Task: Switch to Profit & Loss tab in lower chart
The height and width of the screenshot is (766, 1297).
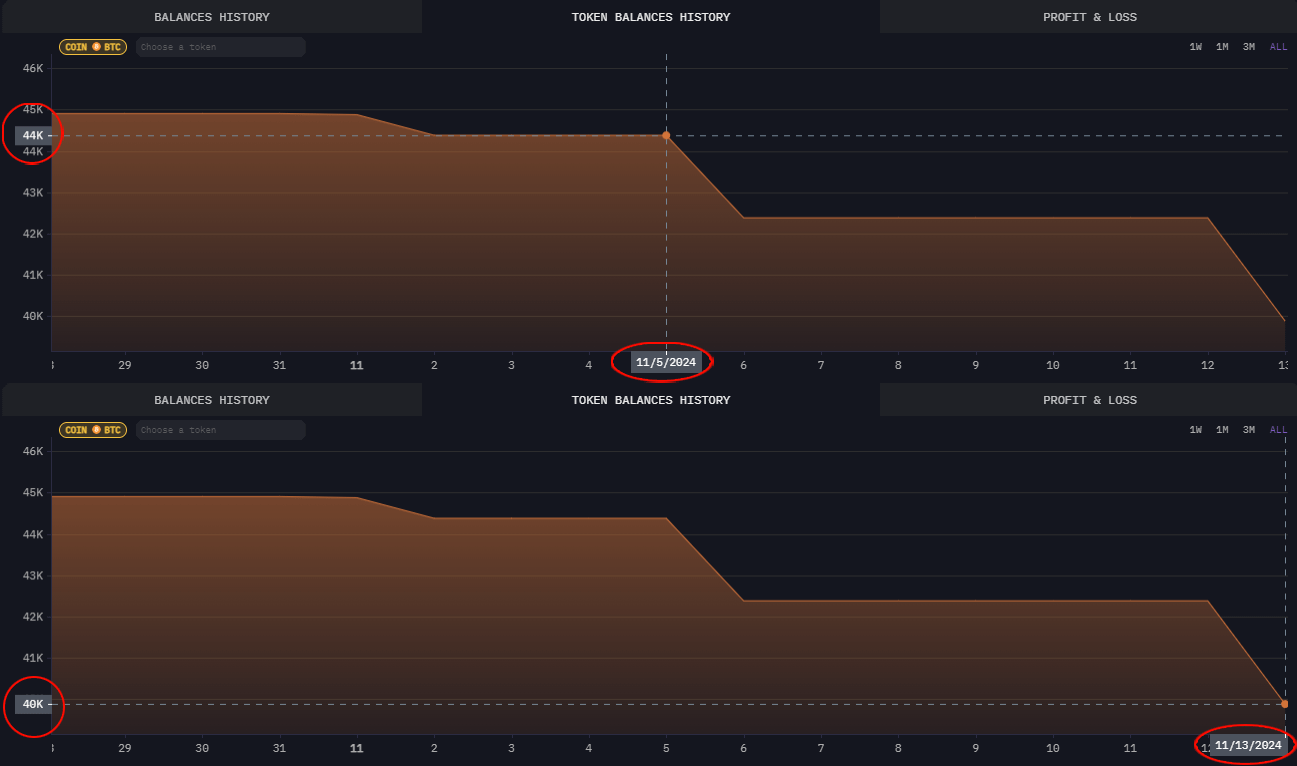Action: [x=1089, y=400]
